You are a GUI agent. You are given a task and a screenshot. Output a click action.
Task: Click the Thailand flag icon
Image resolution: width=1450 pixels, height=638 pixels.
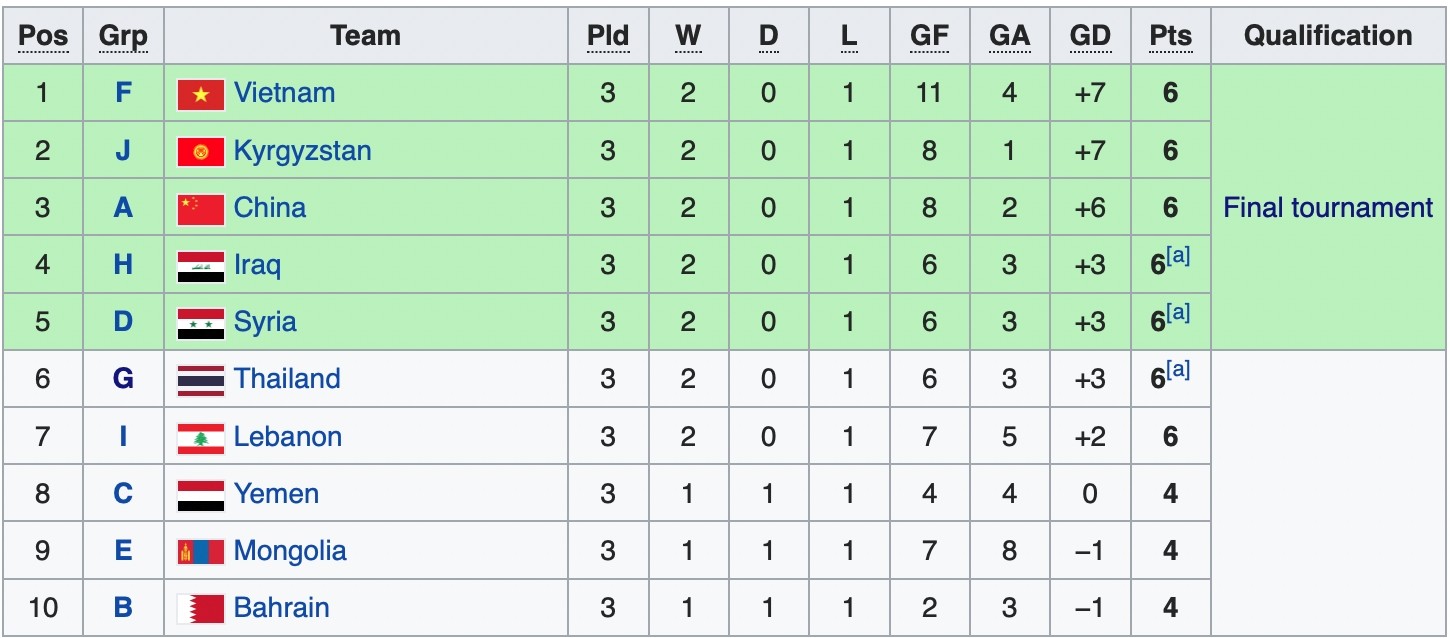(x=200, y=380)
